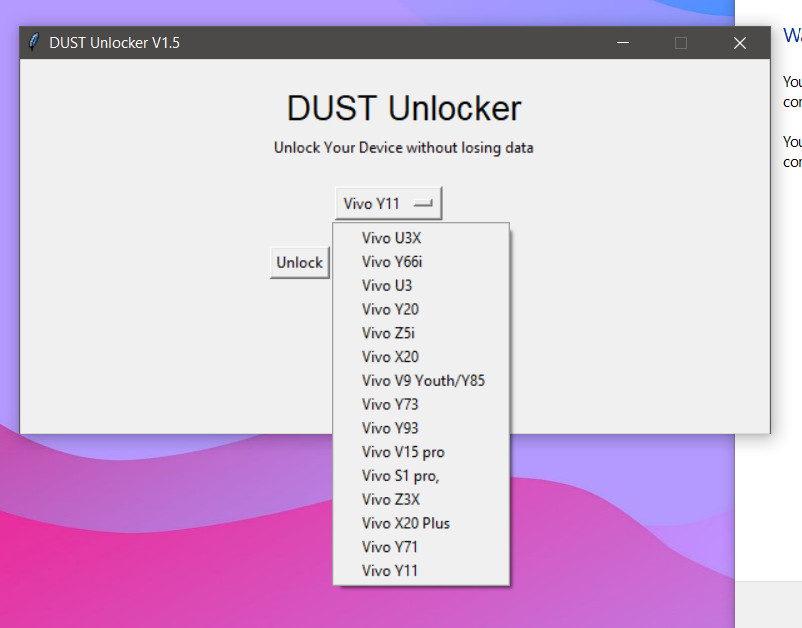This screenshot has height=628, width=802.
Task: Pick the Vivo S1 pro, entry
Action: pyautogui.click(x=421, y=476)
